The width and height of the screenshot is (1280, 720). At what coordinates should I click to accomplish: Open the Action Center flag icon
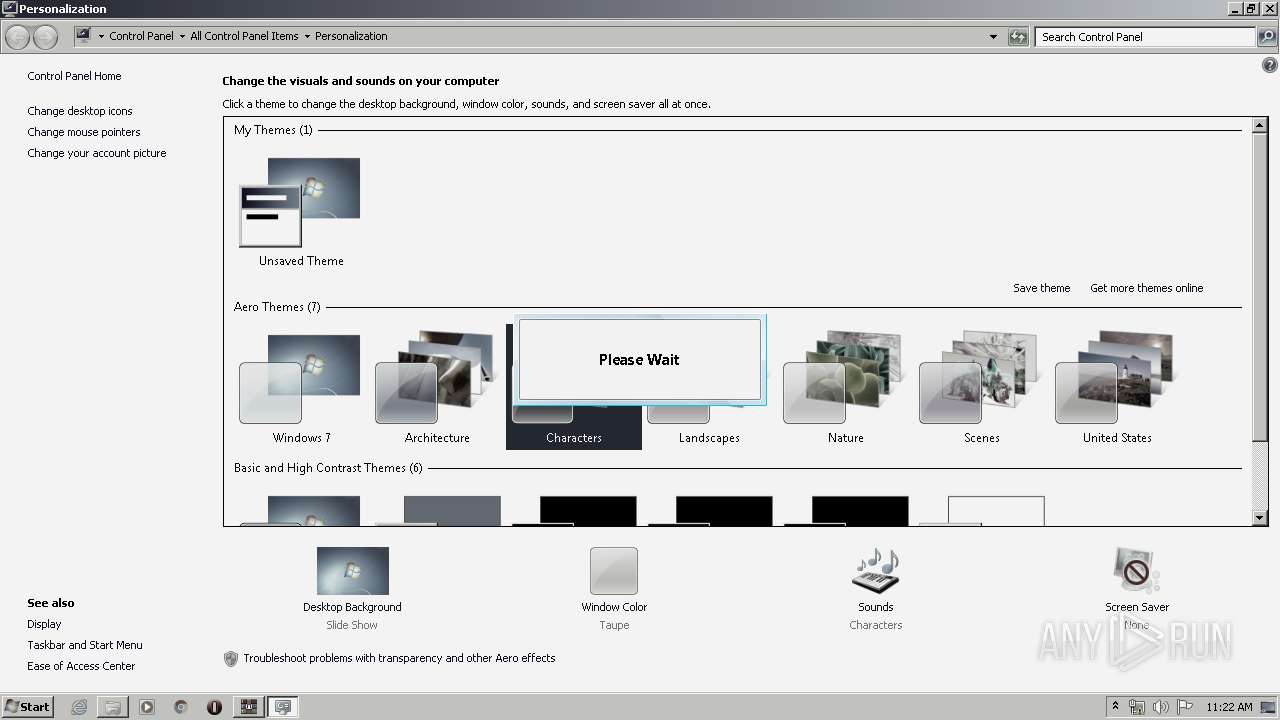1185,707
